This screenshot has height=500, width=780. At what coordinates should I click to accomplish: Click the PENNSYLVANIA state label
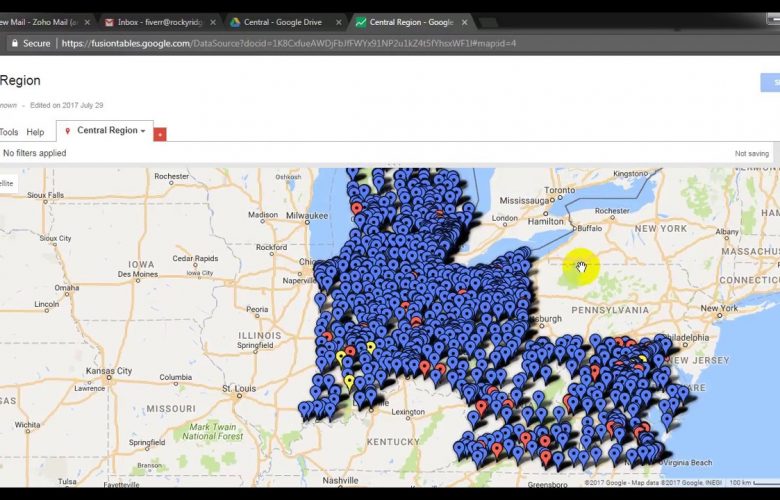click(610, 310)
